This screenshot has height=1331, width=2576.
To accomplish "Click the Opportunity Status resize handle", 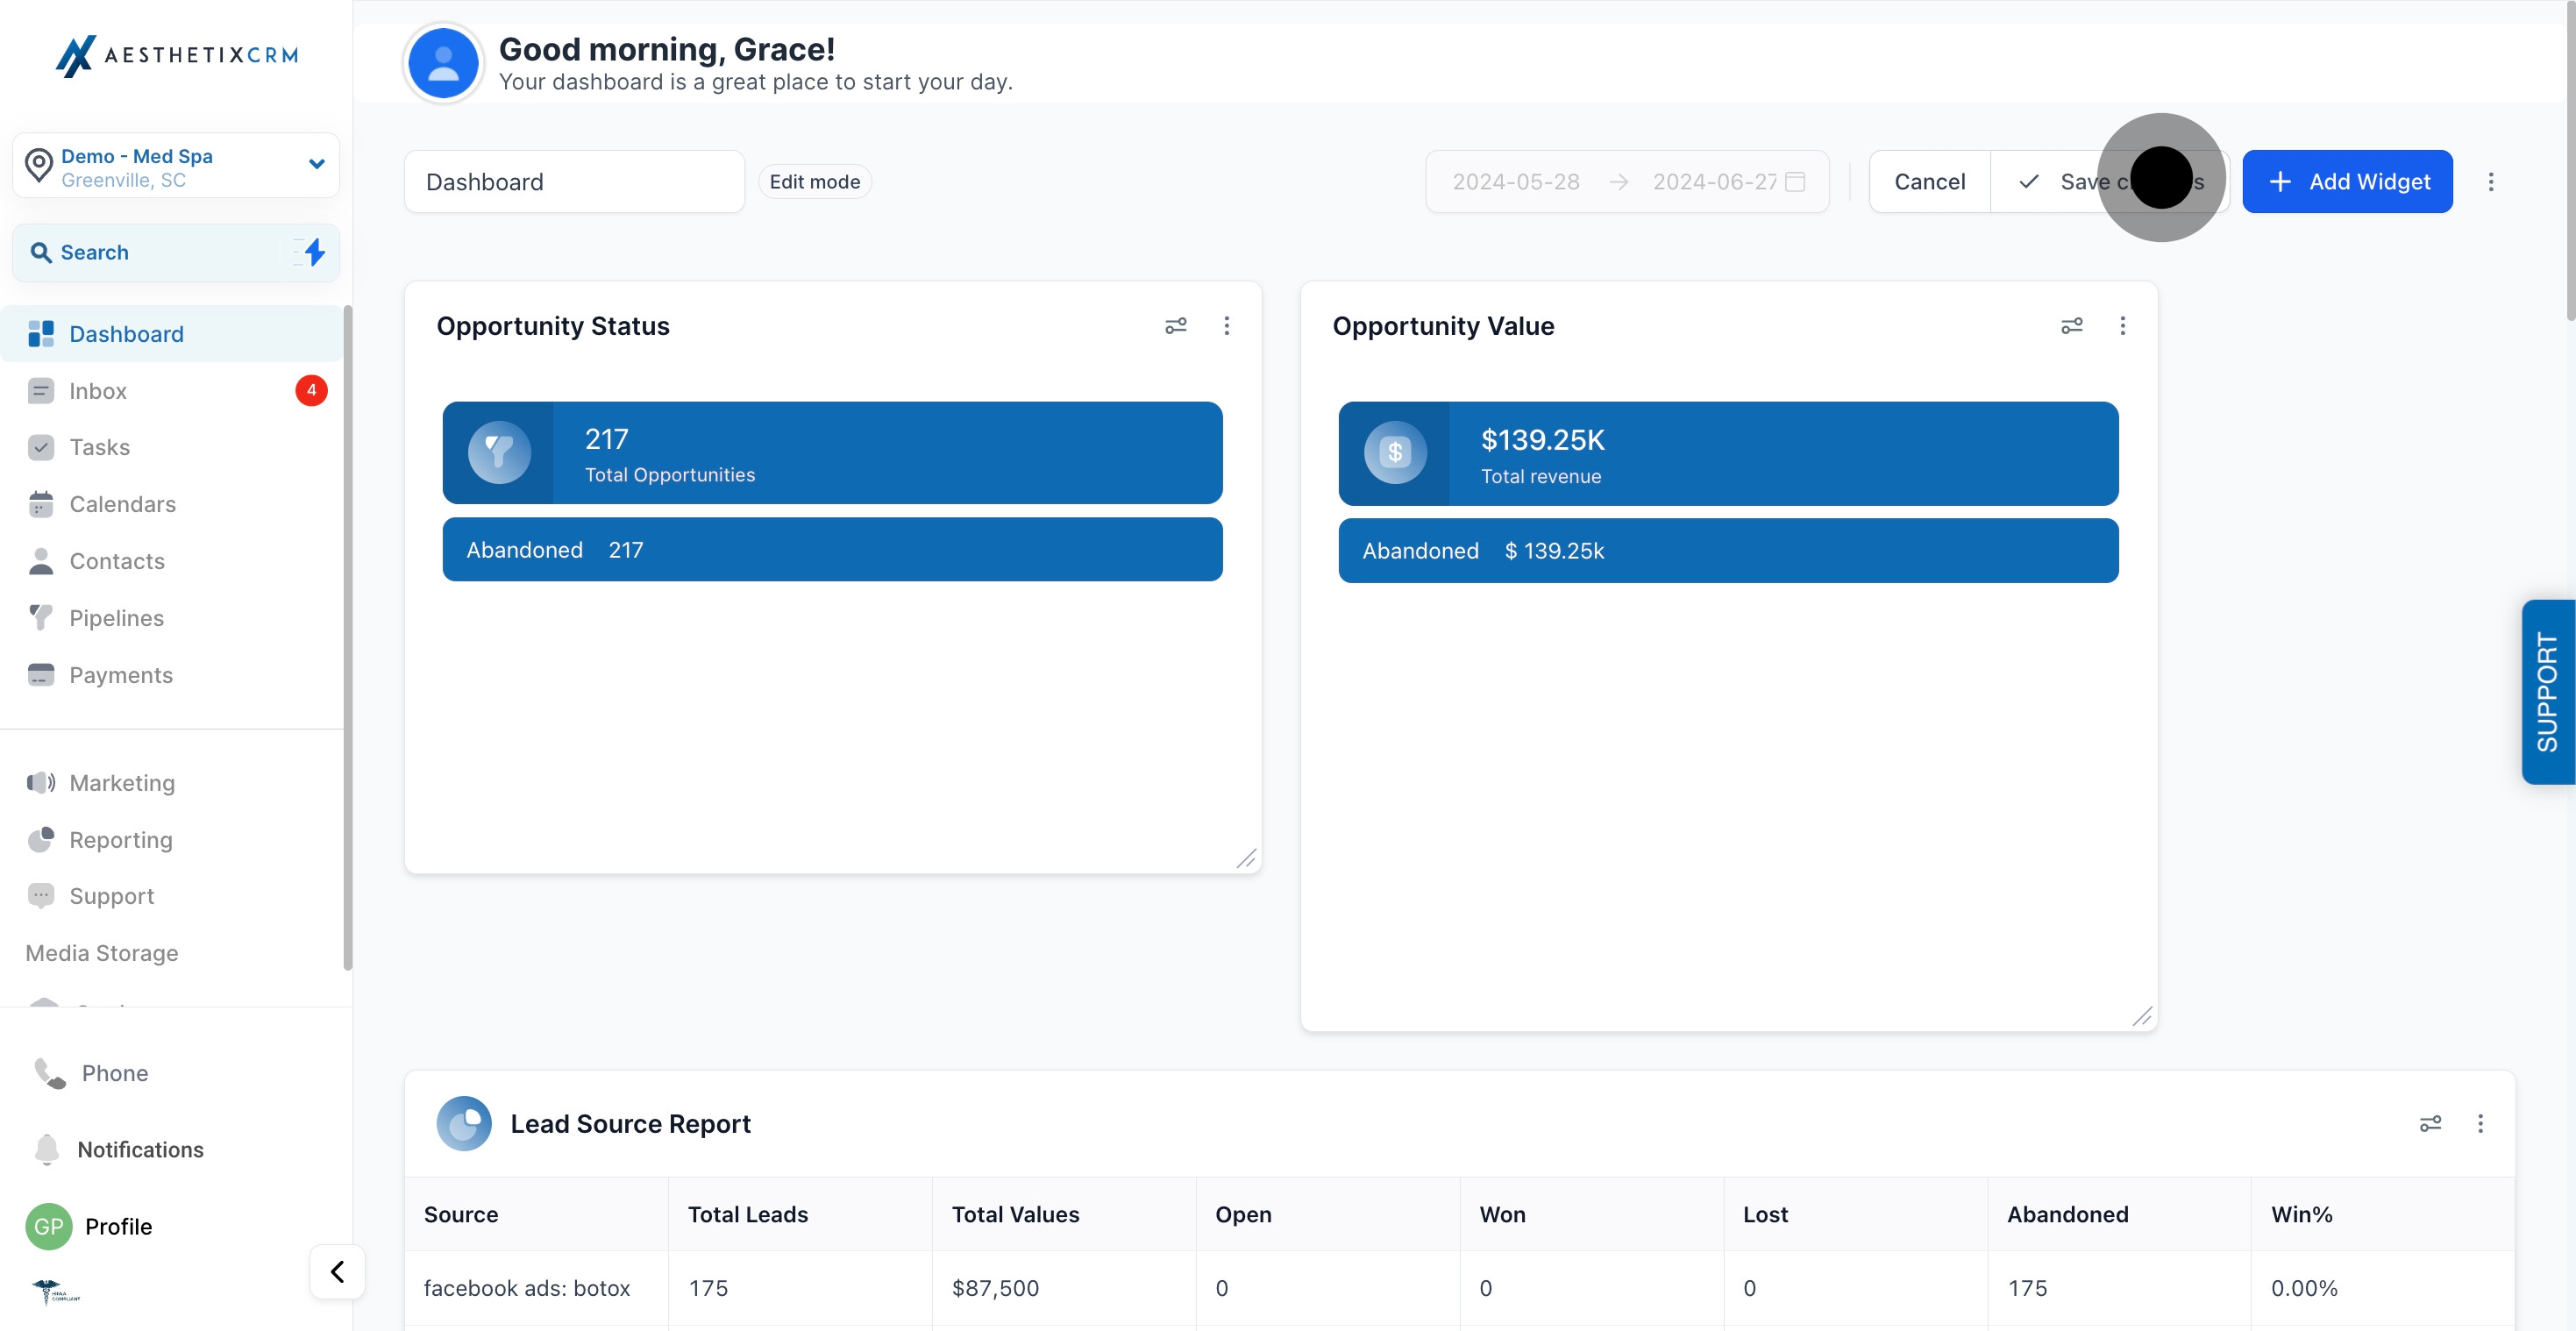I will pos(1247,859).
